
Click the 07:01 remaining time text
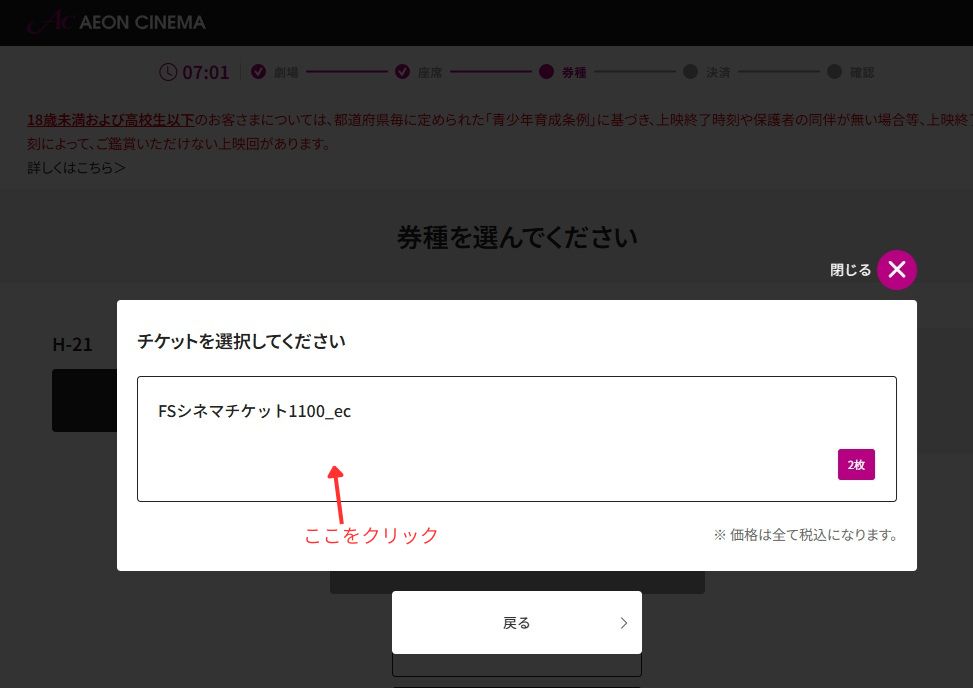click(x=206, y=72)
